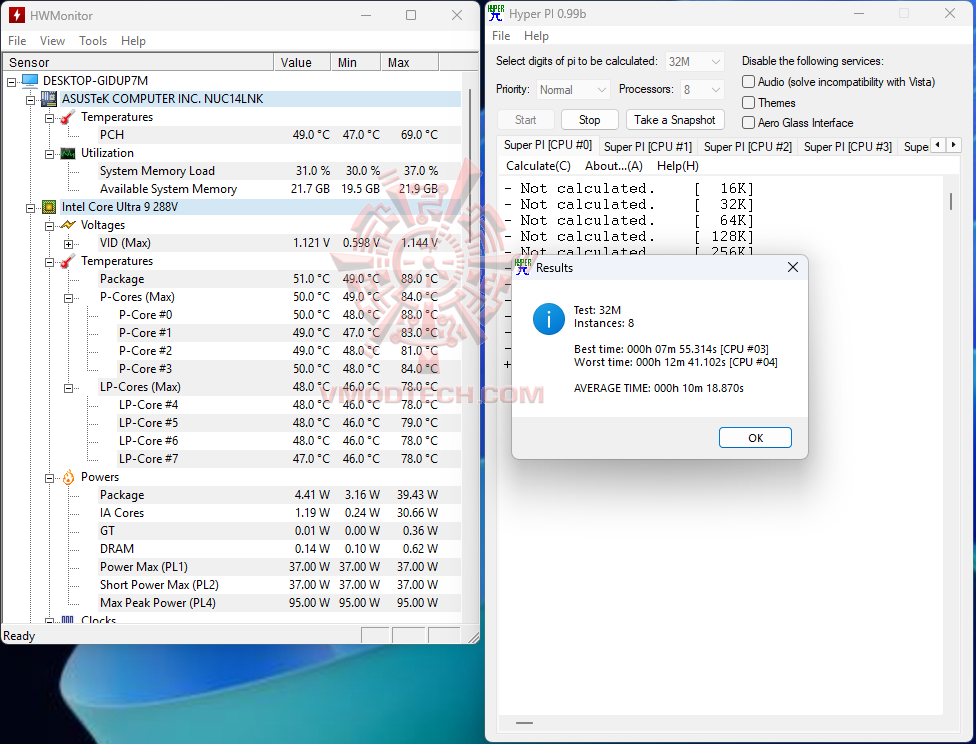
Task: Click the ASUSTeK motherboard icon
Action: [x=49, y=99]
